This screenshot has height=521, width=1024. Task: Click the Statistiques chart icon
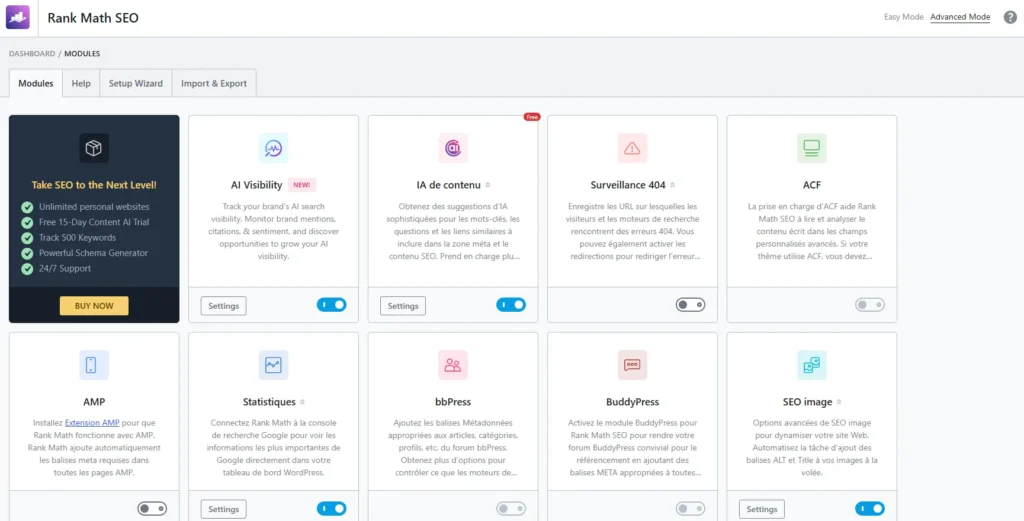273,365
